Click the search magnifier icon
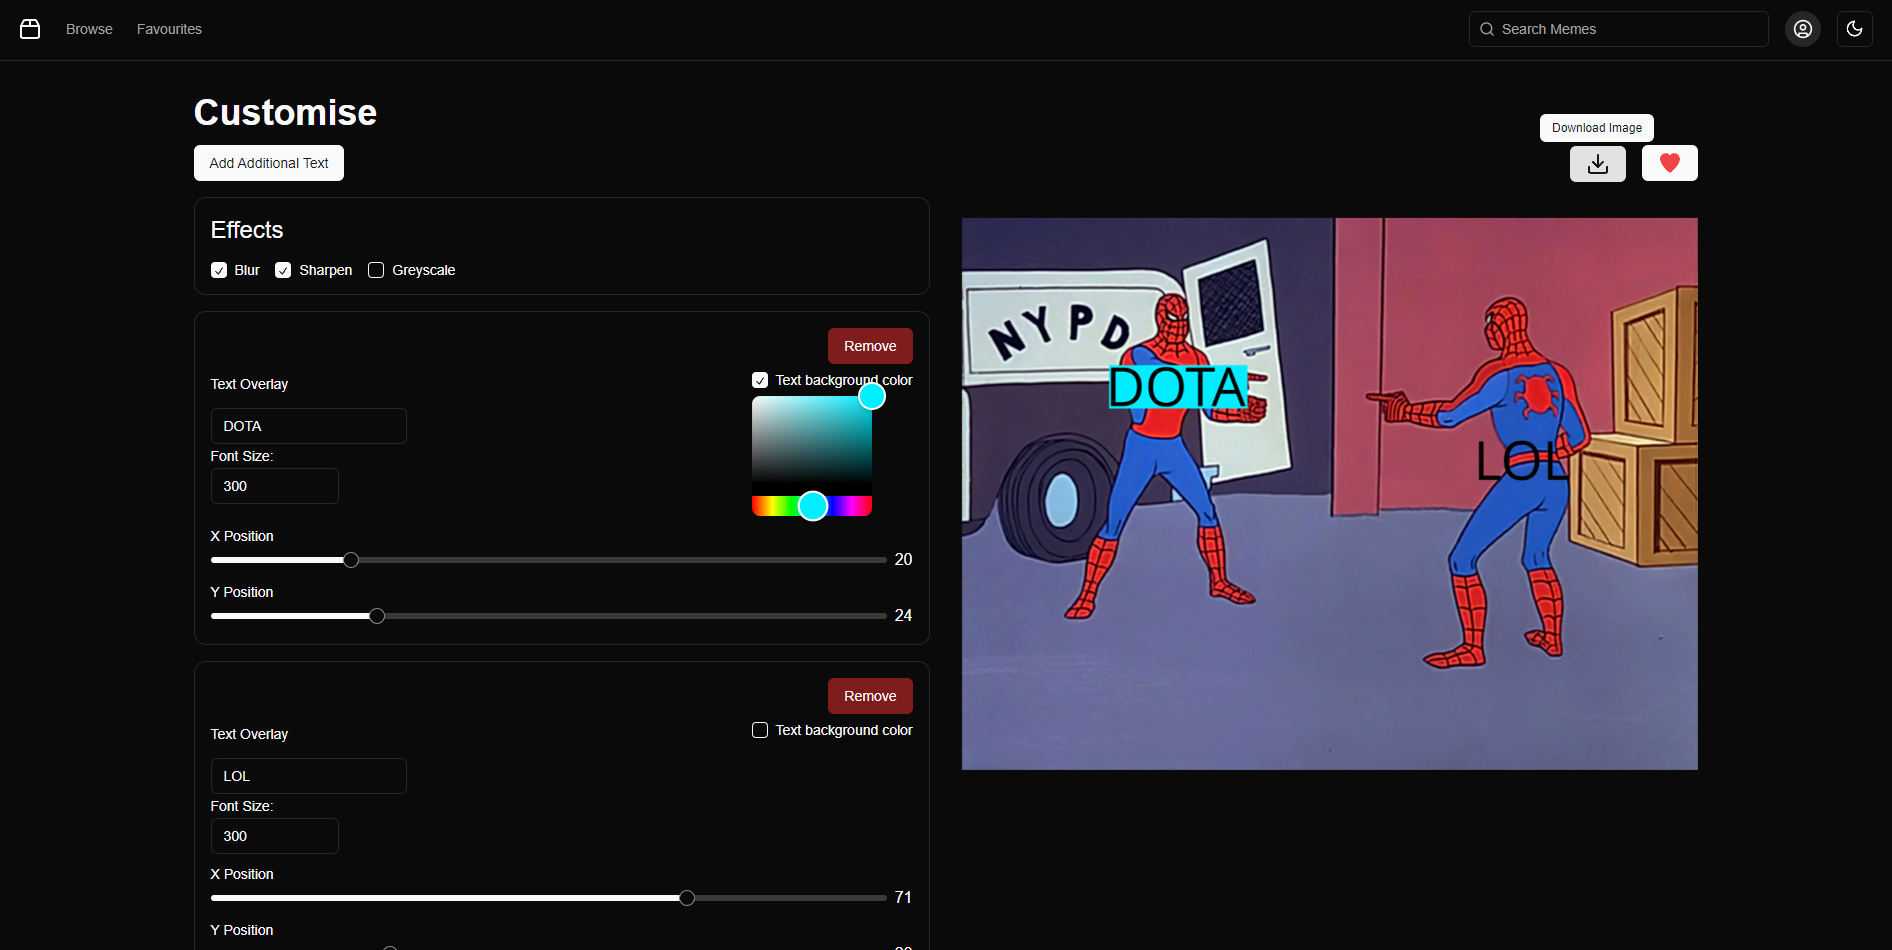 [1487, 29]
